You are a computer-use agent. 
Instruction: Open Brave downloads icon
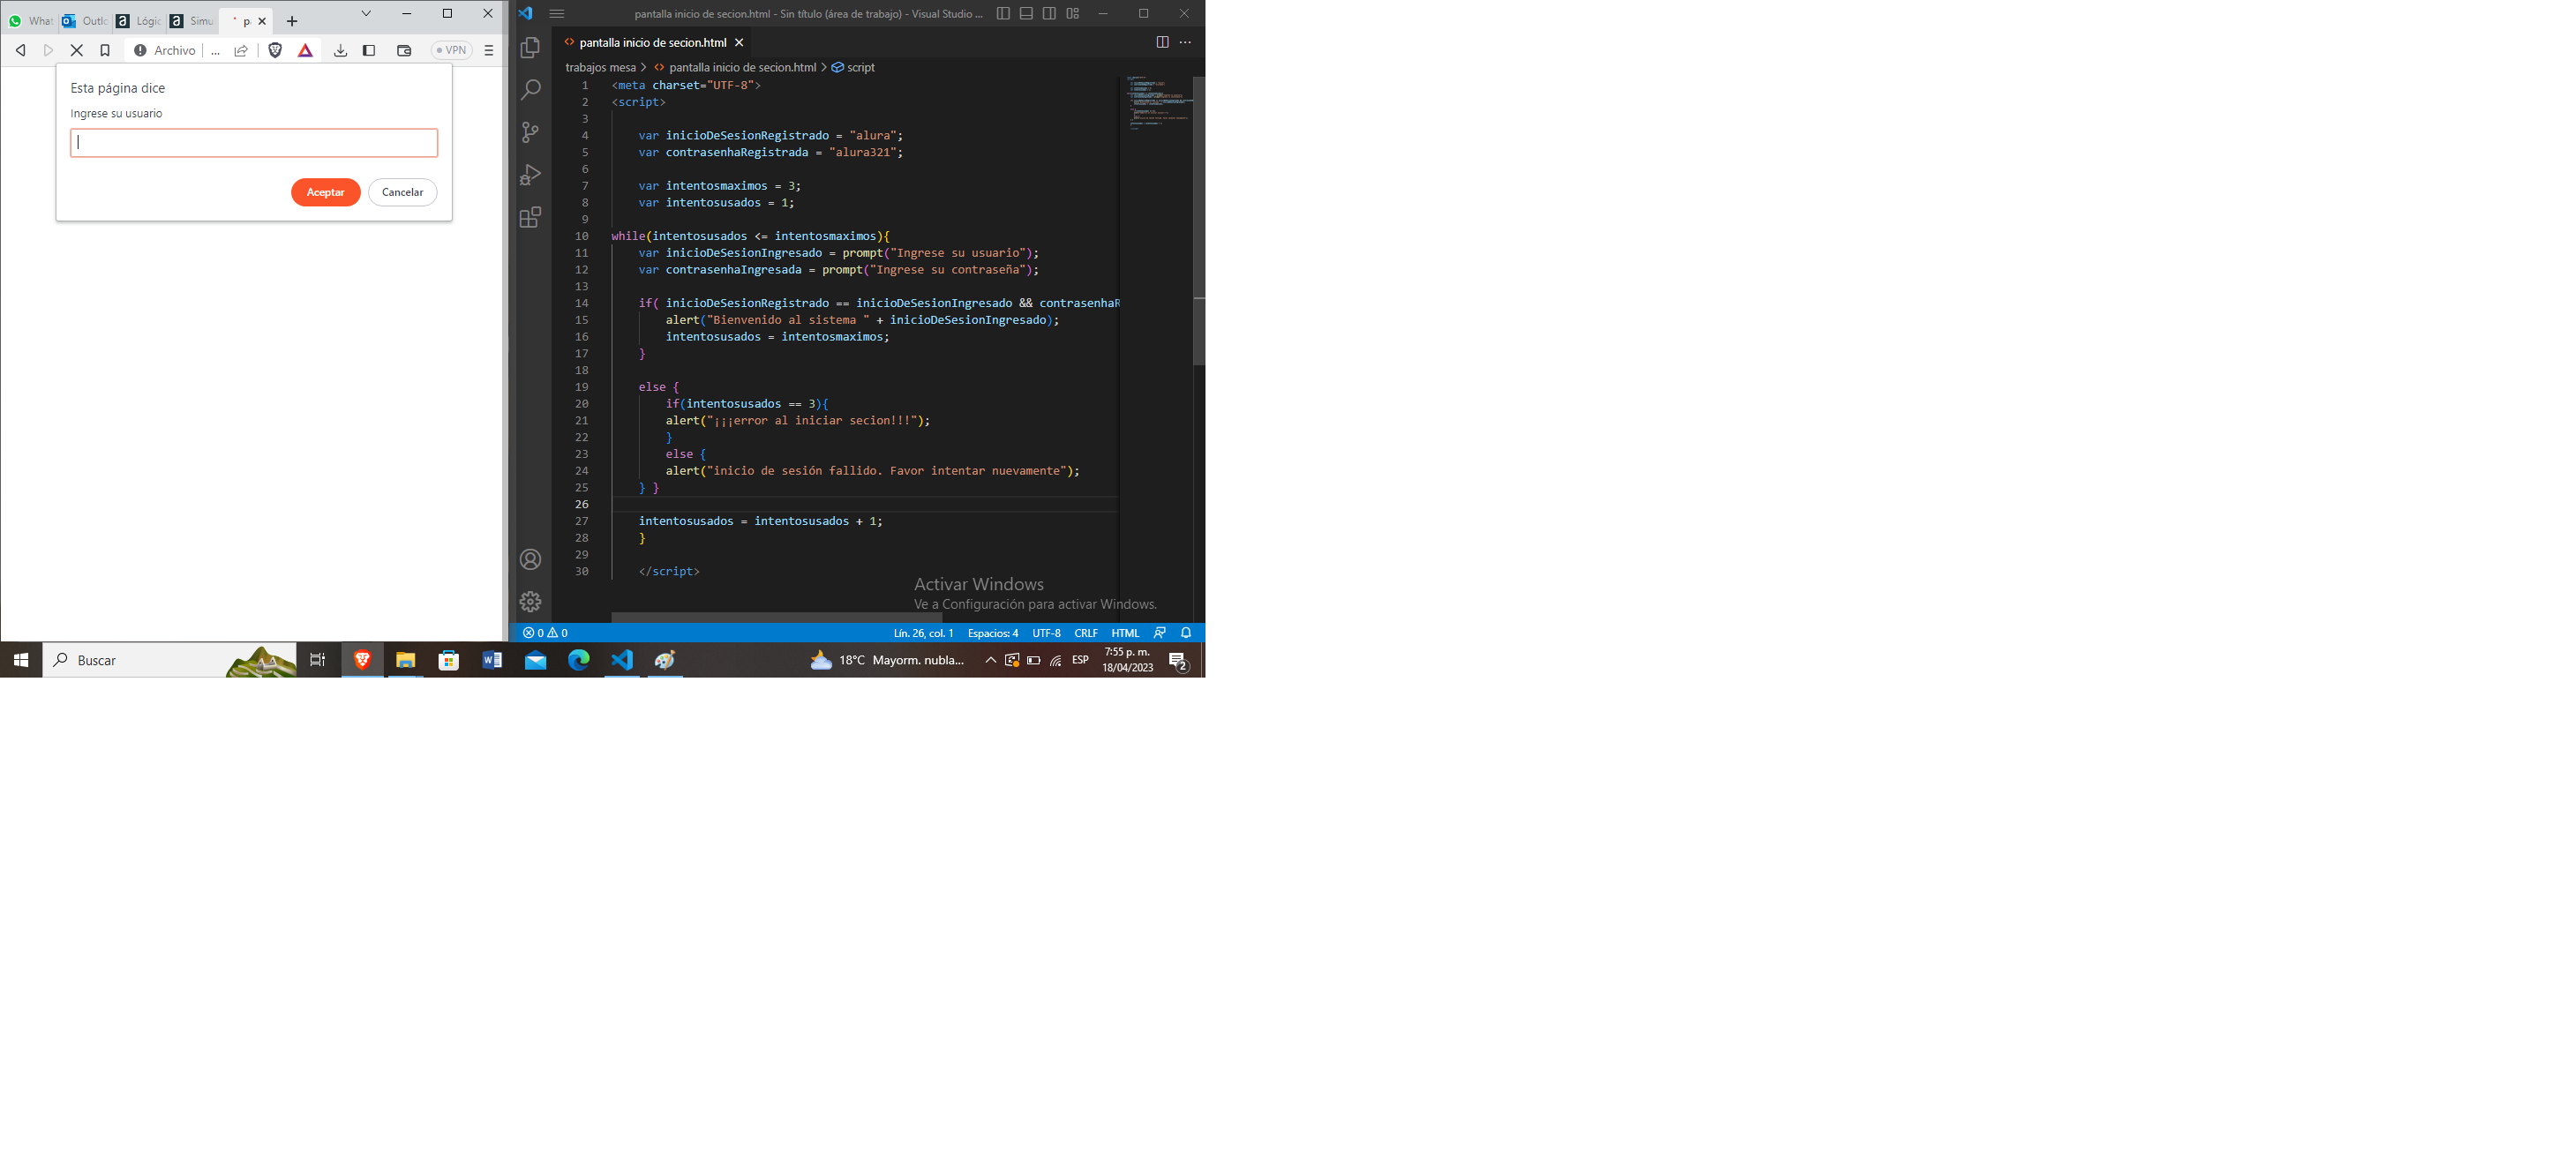click(340, 50)
